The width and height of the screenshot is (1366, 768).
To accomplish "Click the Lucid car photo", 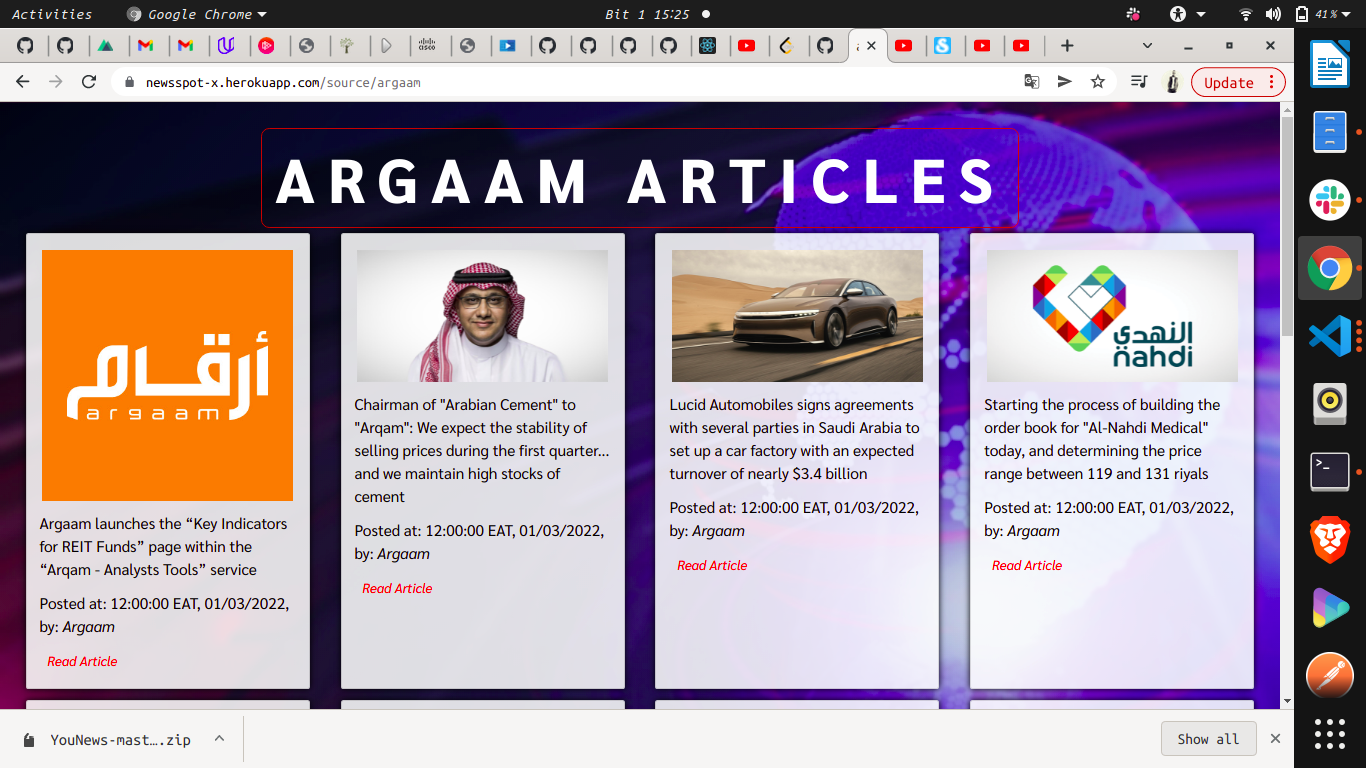I will coord(797,316).
